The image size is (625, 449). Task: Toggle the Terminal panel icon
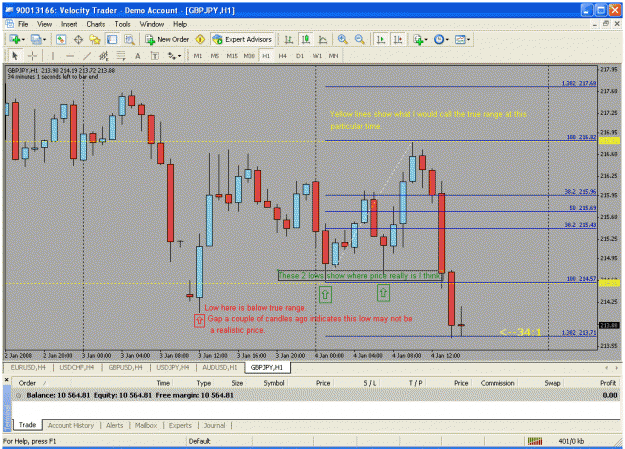[x=112, y=39]
